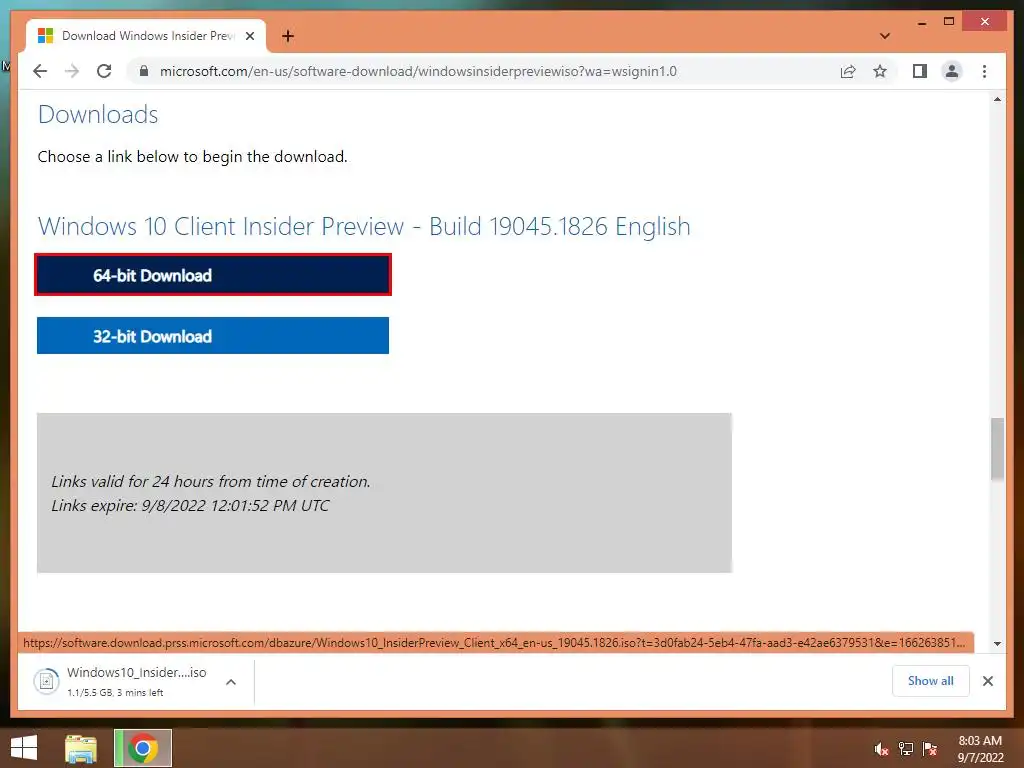Click 'Links valid for 24 hours' text
The height and width of the screenshot is (768, 1024).
point(210,481)
